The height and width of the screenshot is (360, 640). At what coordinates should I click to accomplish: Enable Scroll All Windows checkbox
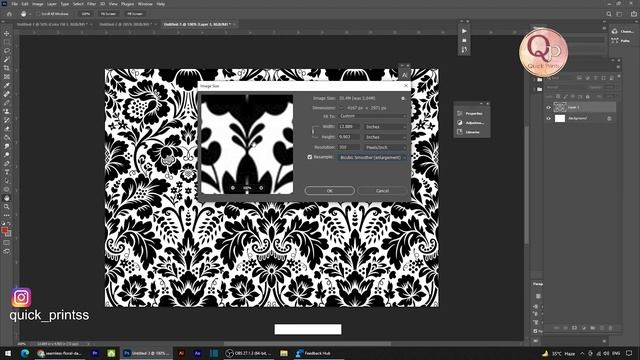38,14
